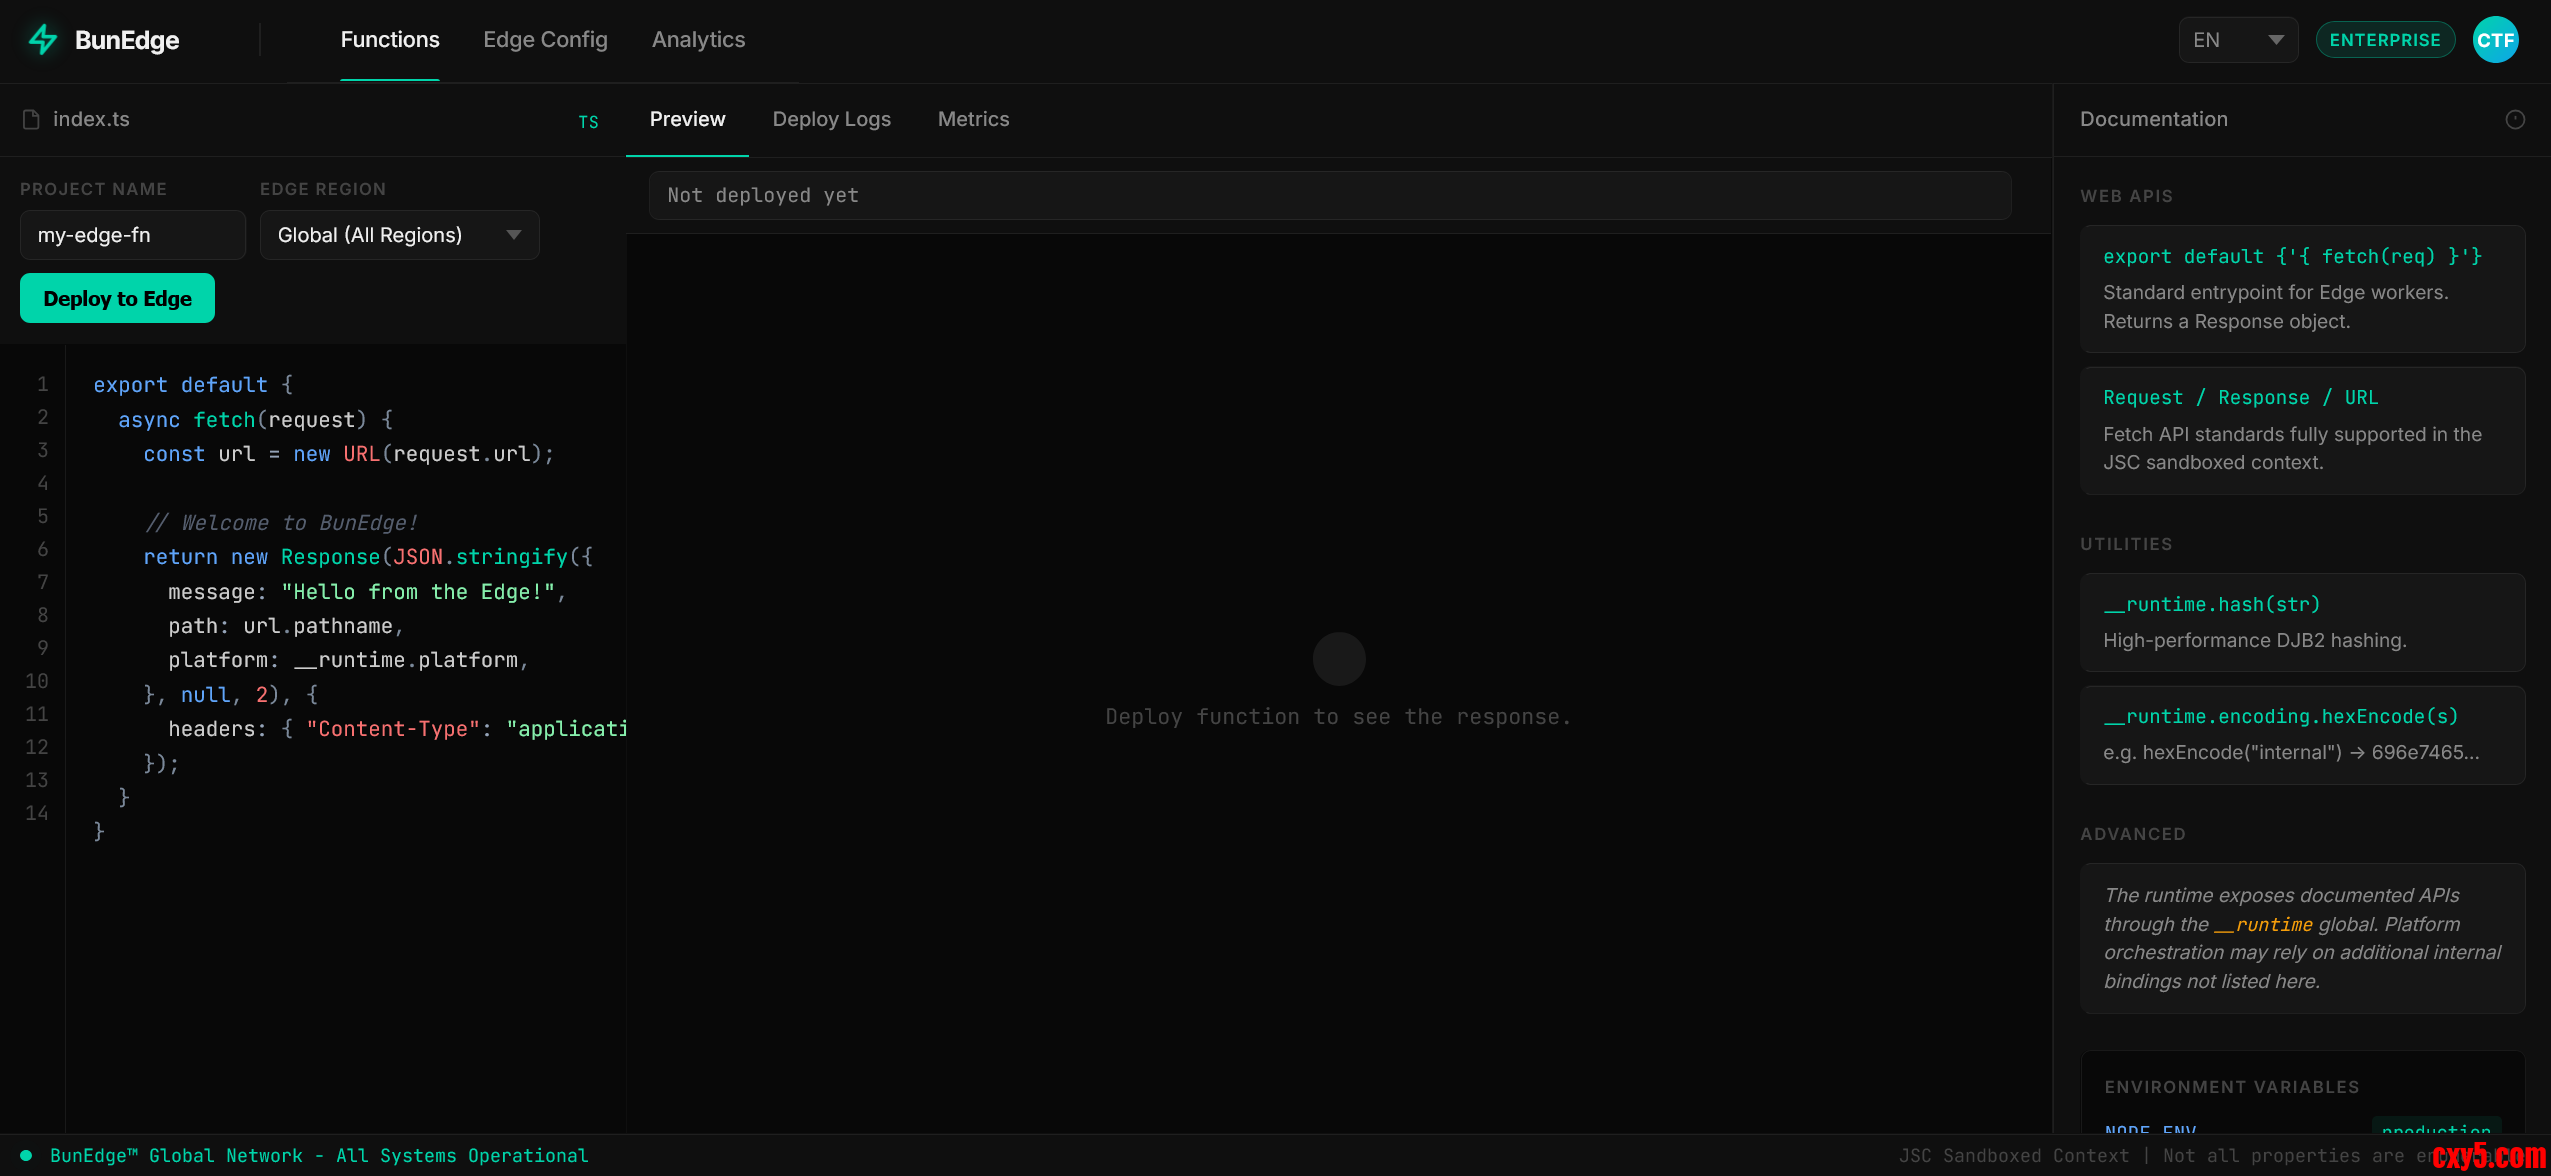Click the preview placeholder circle

coord(1338,659)
